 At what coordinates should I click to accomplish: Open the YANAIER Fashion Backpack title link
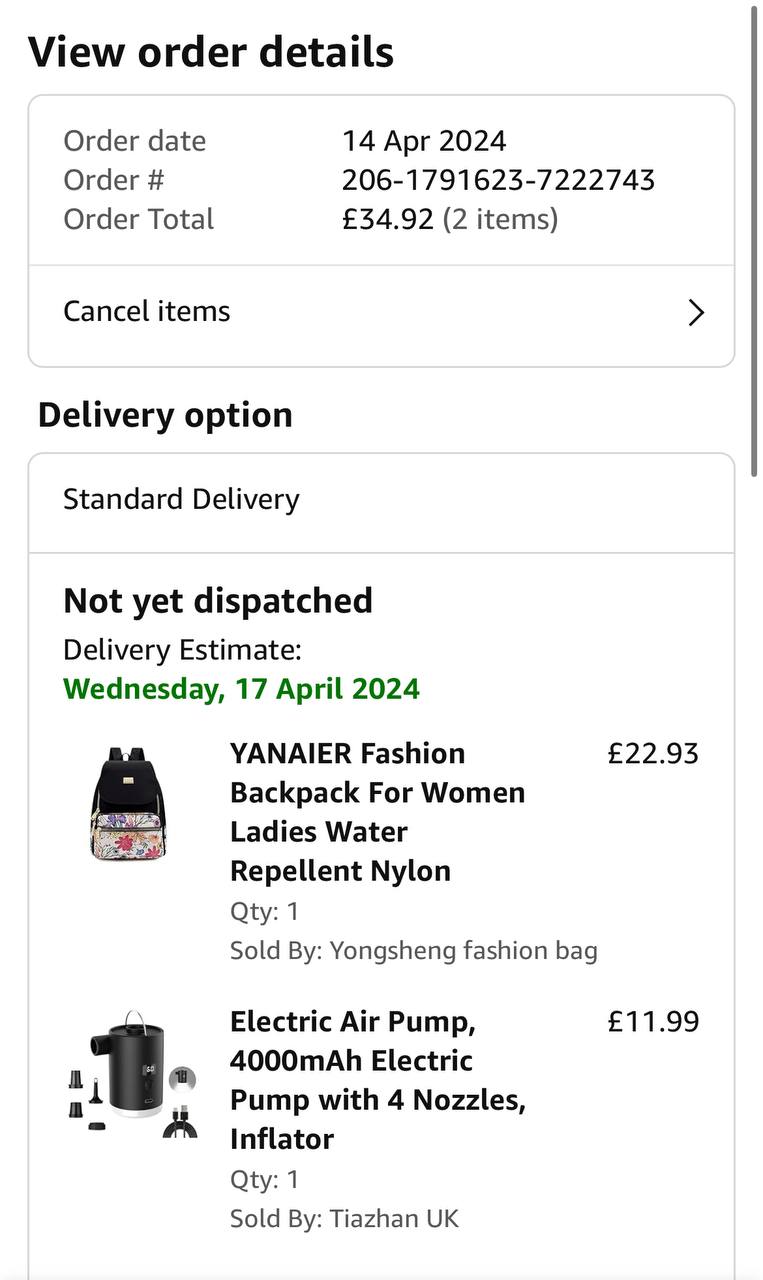click(377, 811)
